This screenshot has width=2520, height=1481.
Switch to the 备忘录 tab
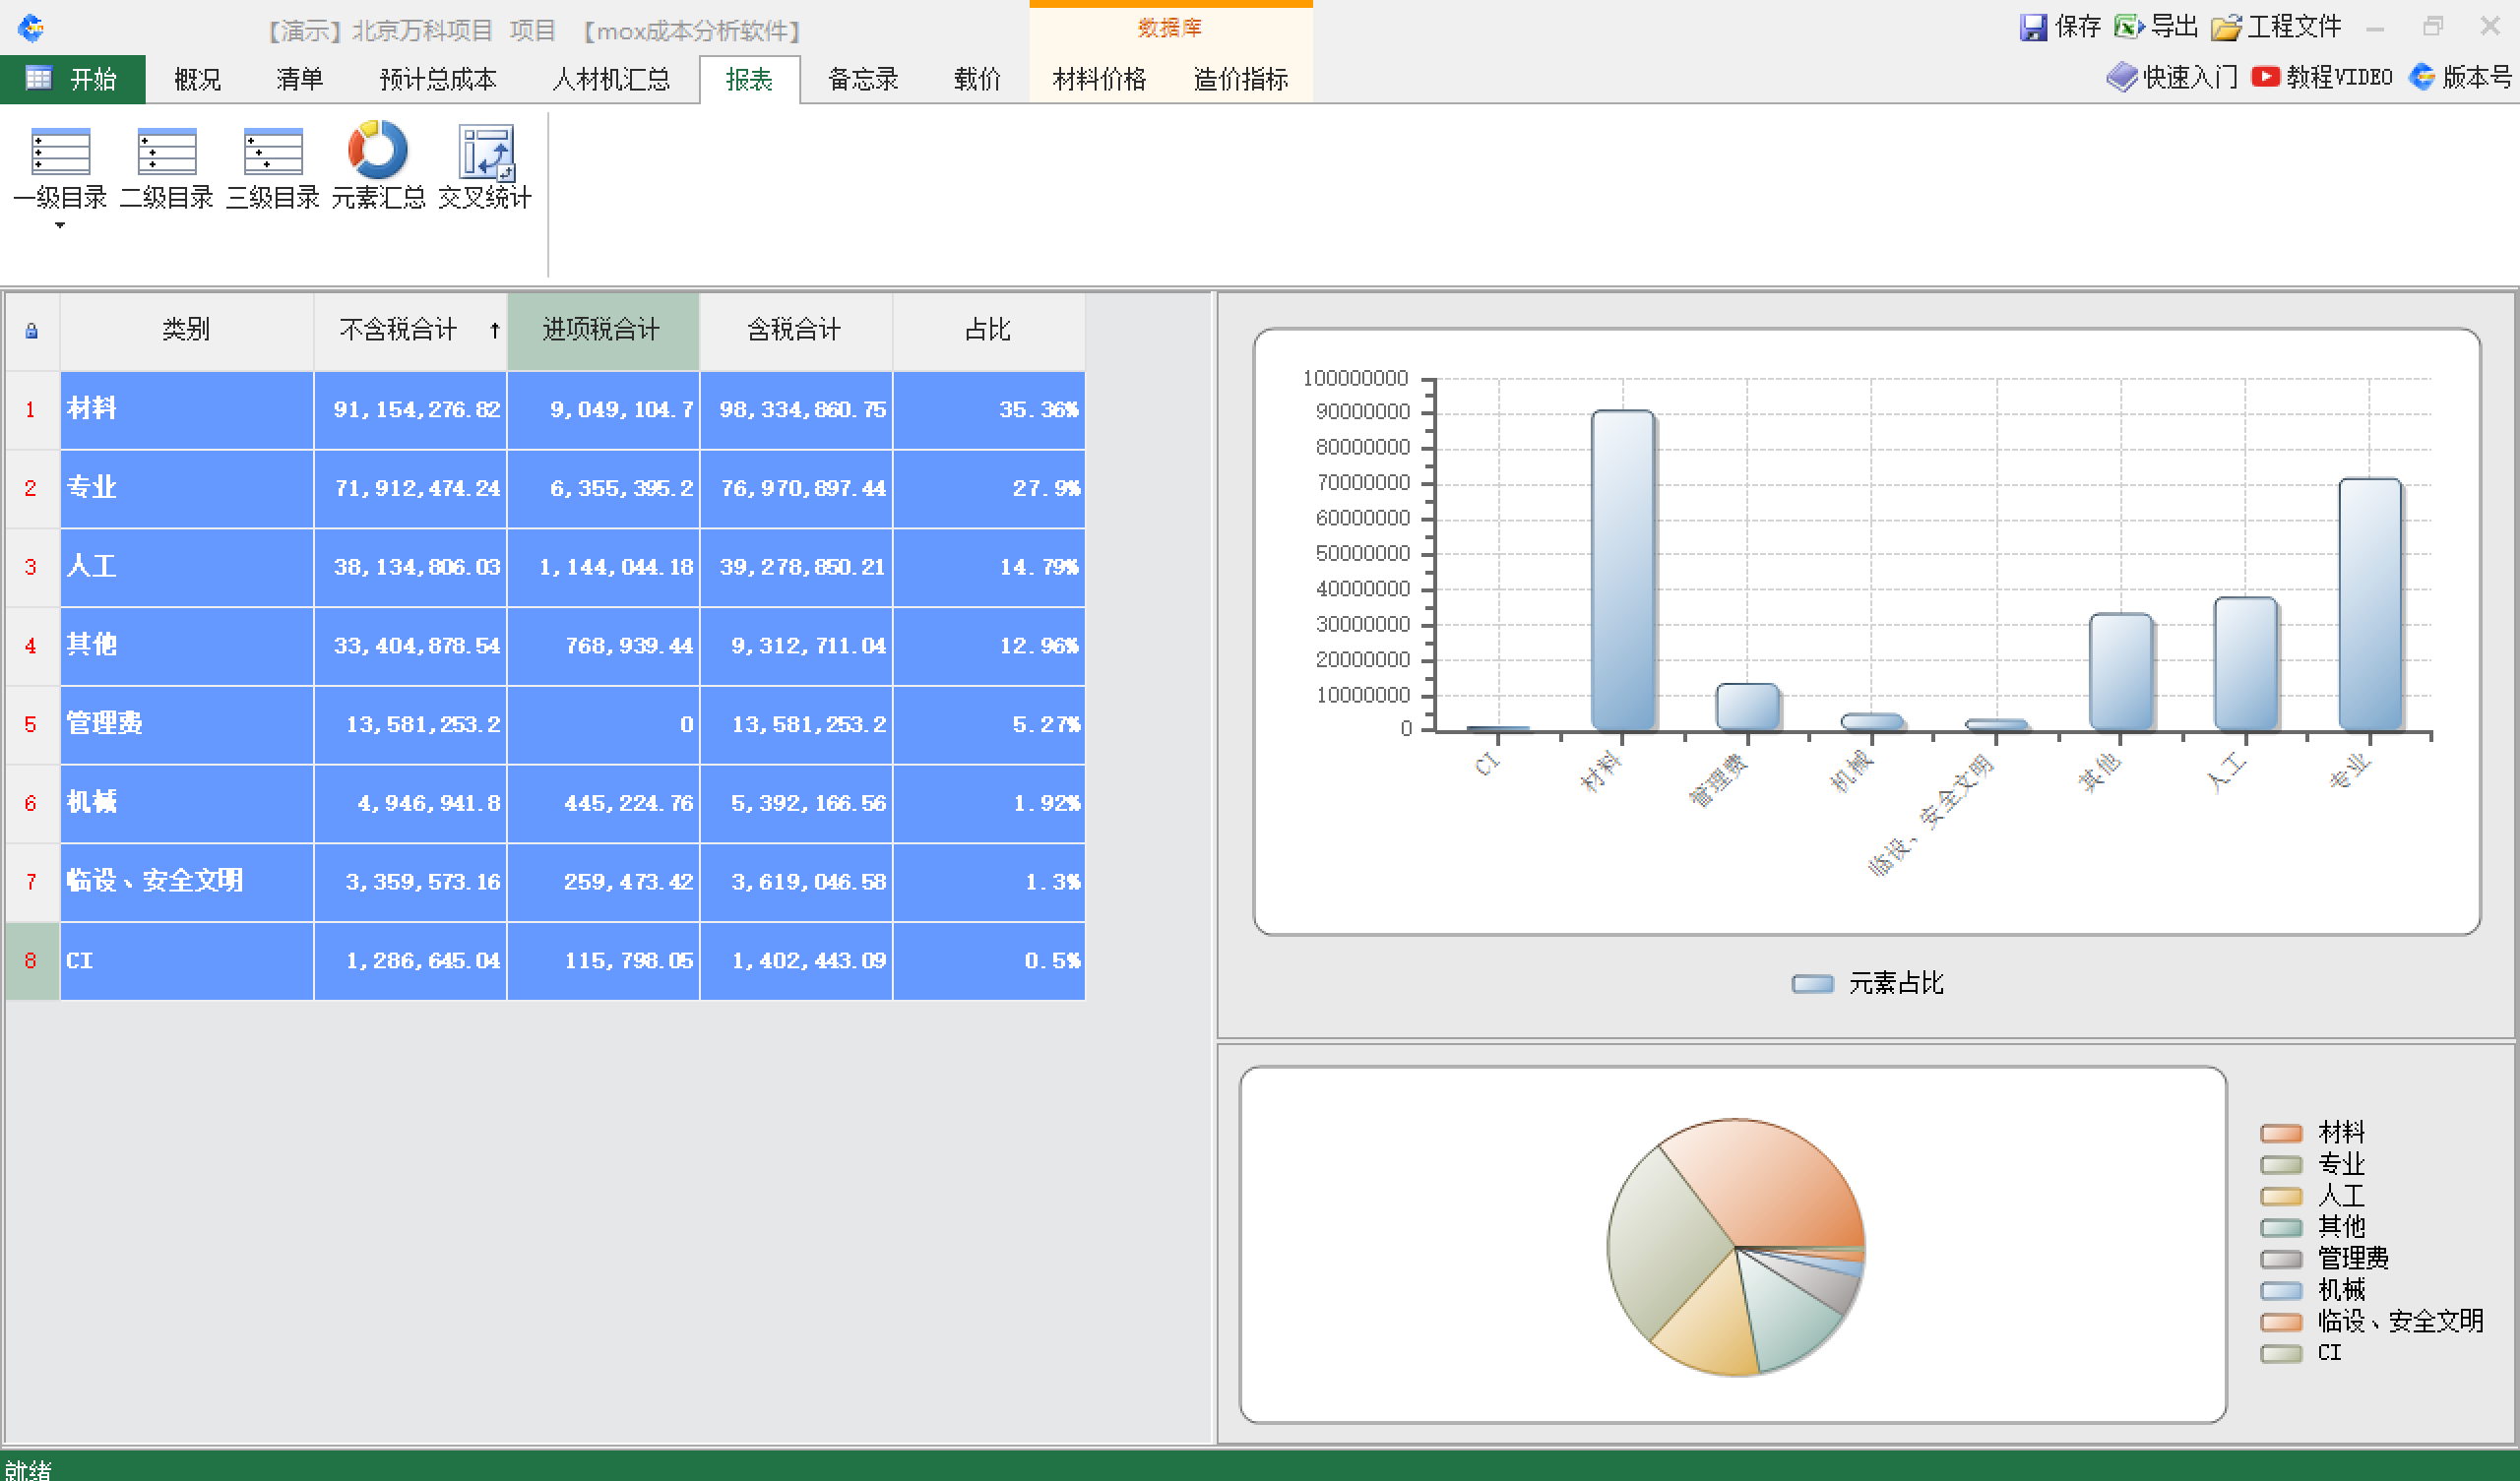tap(863, 79)
